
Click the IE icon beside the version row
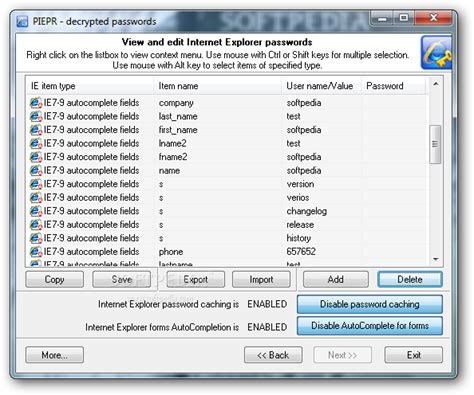36,184
